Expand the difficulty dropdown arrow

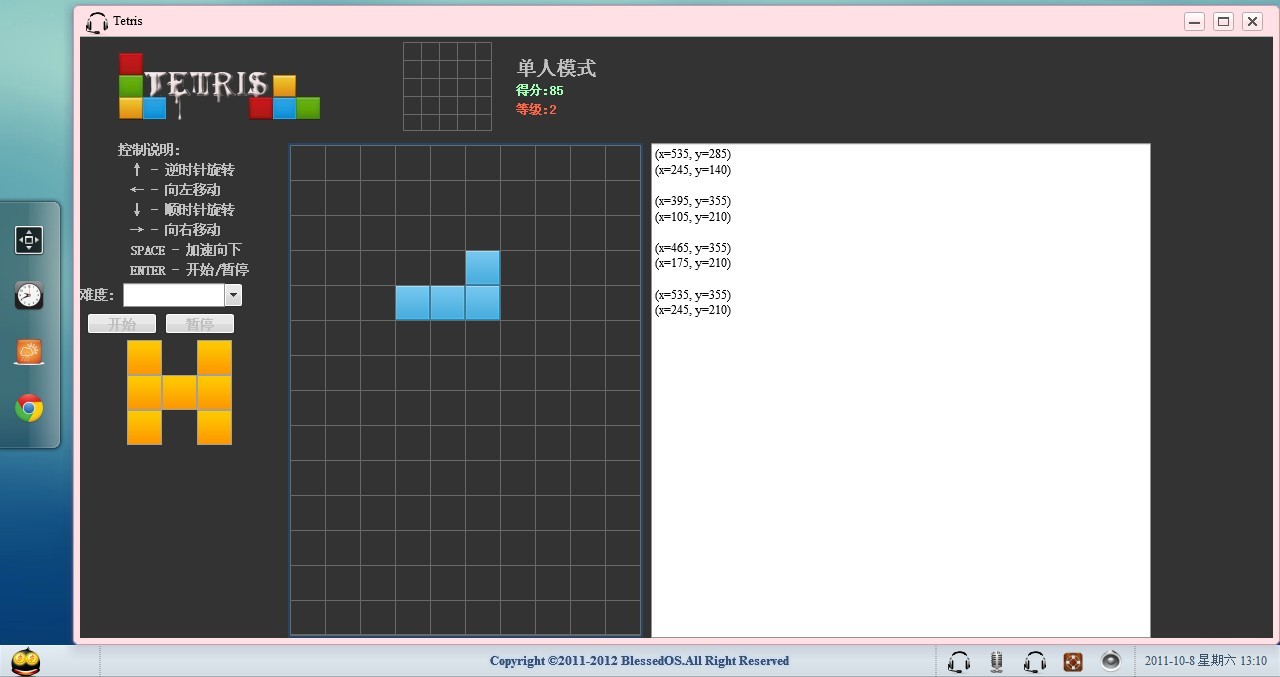[x=233, y=295]
